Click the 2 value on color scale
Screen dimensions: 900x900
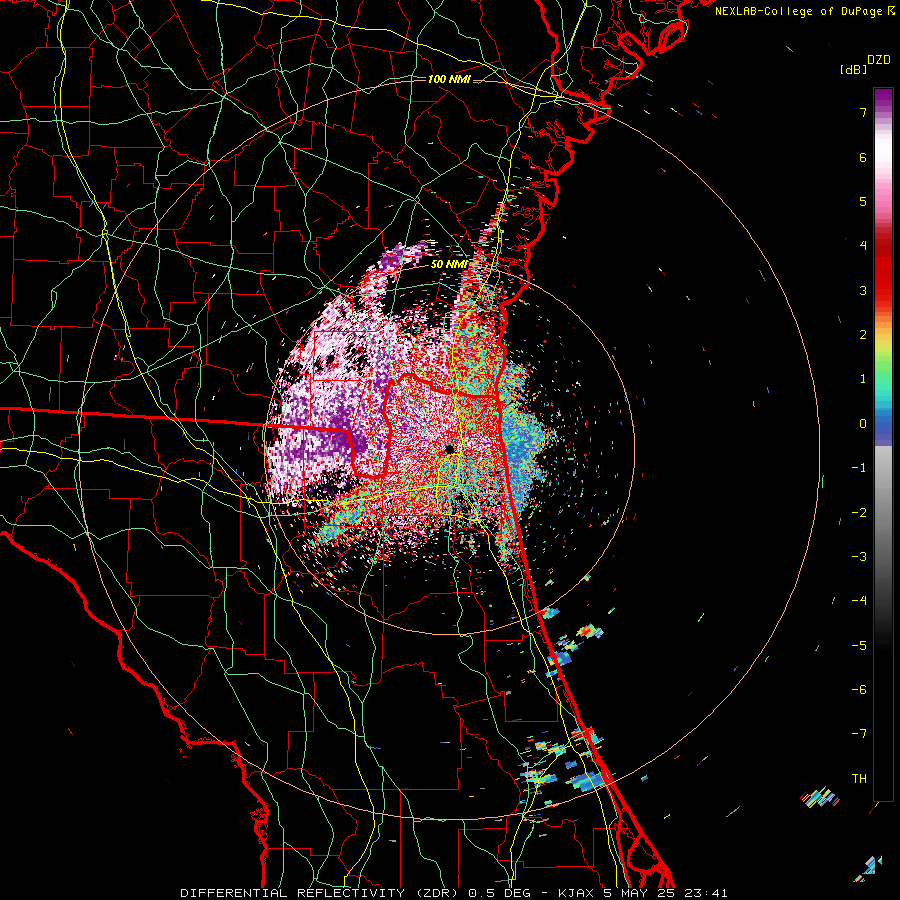863,335
